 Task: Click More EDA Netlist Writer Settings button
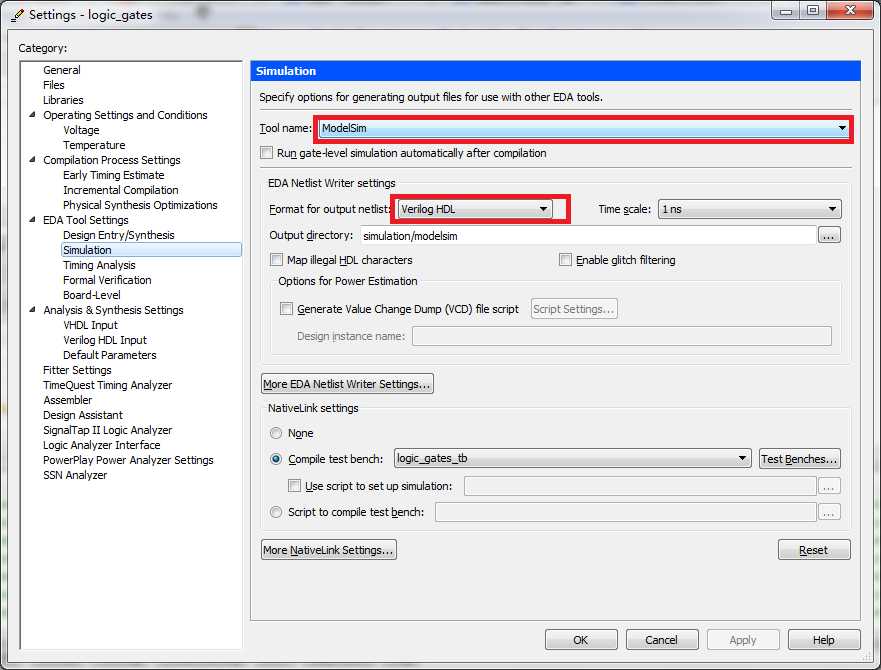click(x=347, y=384)
